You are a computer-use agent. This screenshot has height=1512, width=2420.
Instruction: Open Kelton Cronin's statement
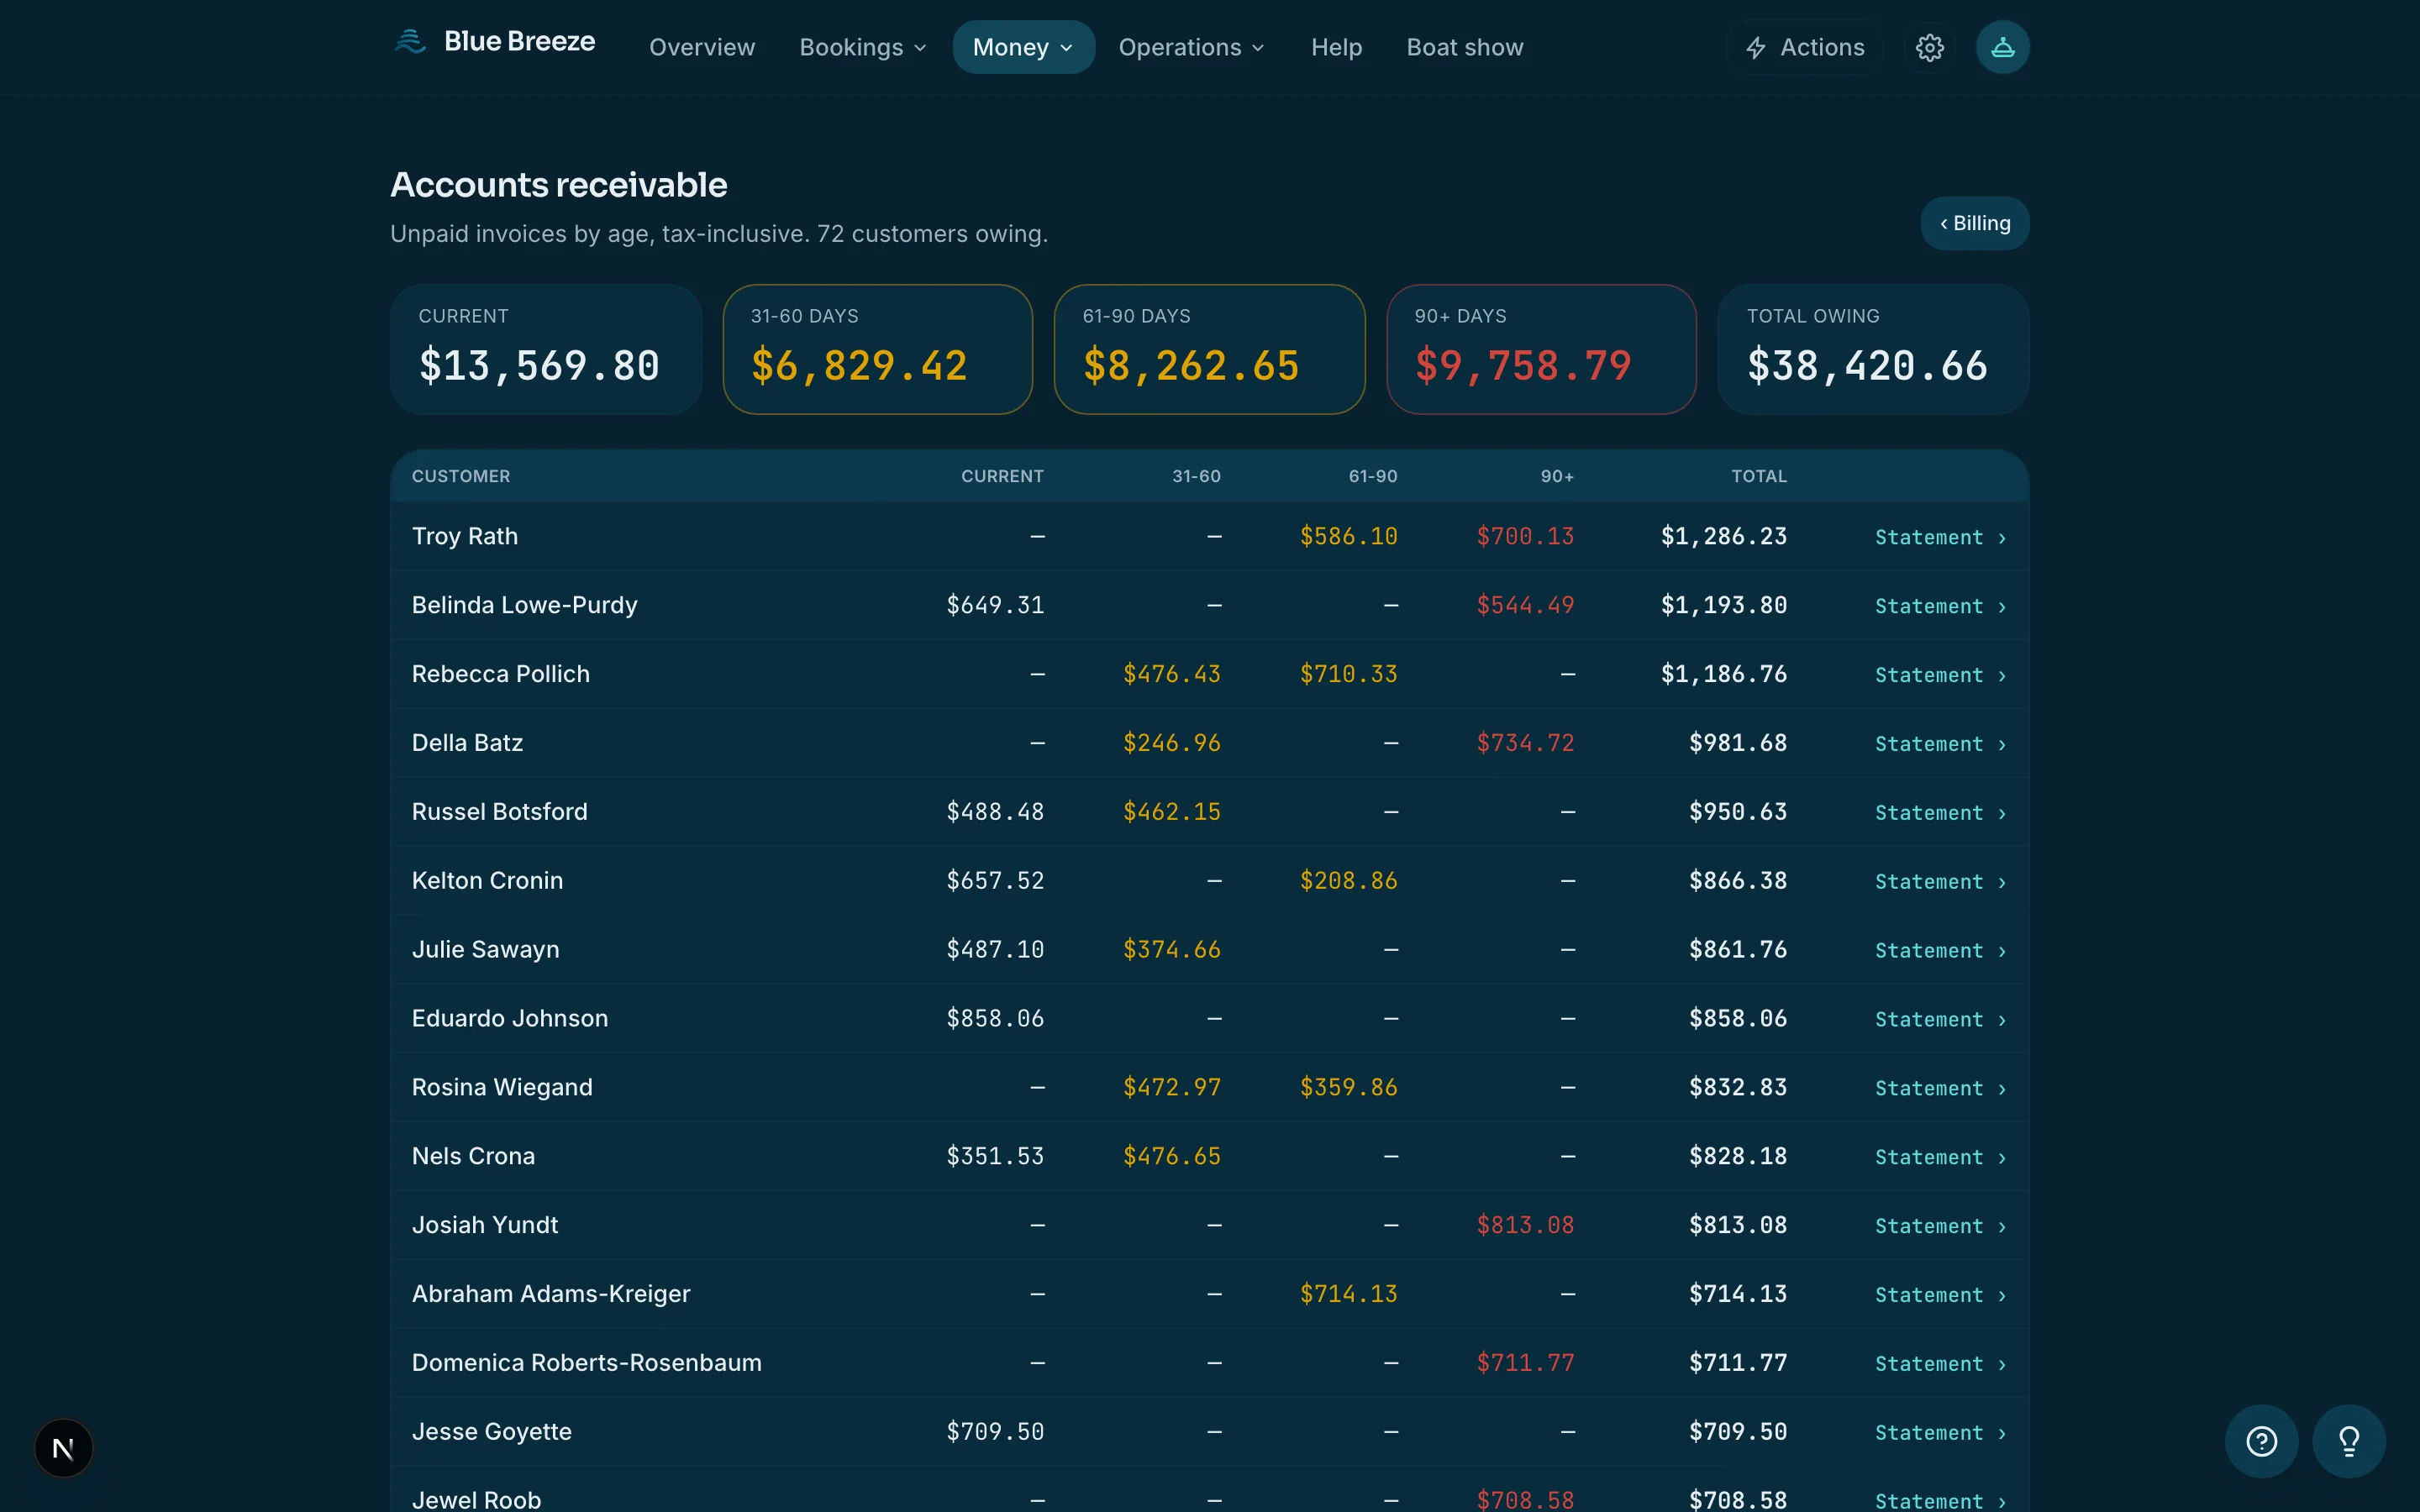(1940, 882)
